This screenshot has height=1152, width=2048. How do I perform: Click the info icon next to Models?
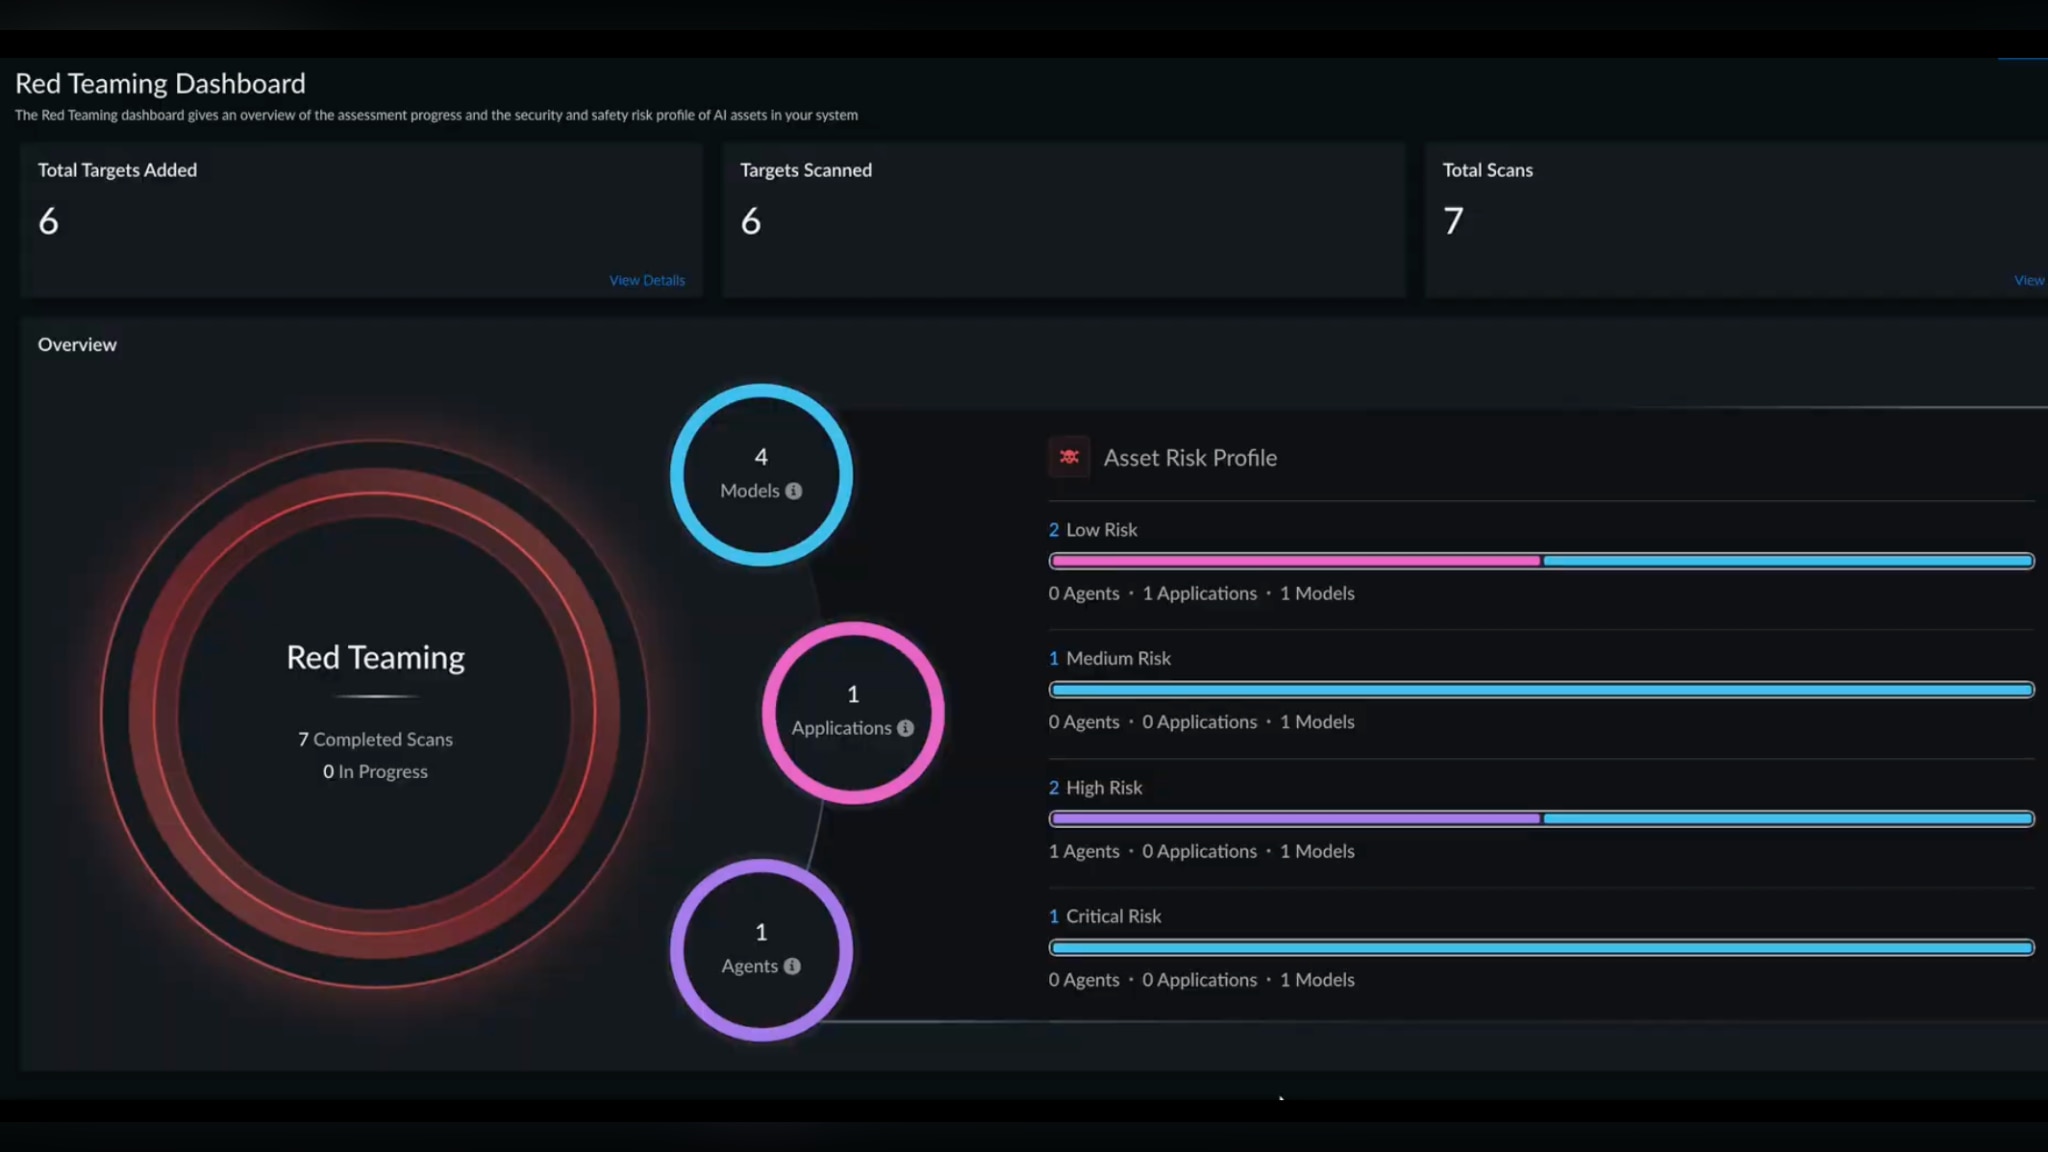pyautogui.click(x=793, y=491)
